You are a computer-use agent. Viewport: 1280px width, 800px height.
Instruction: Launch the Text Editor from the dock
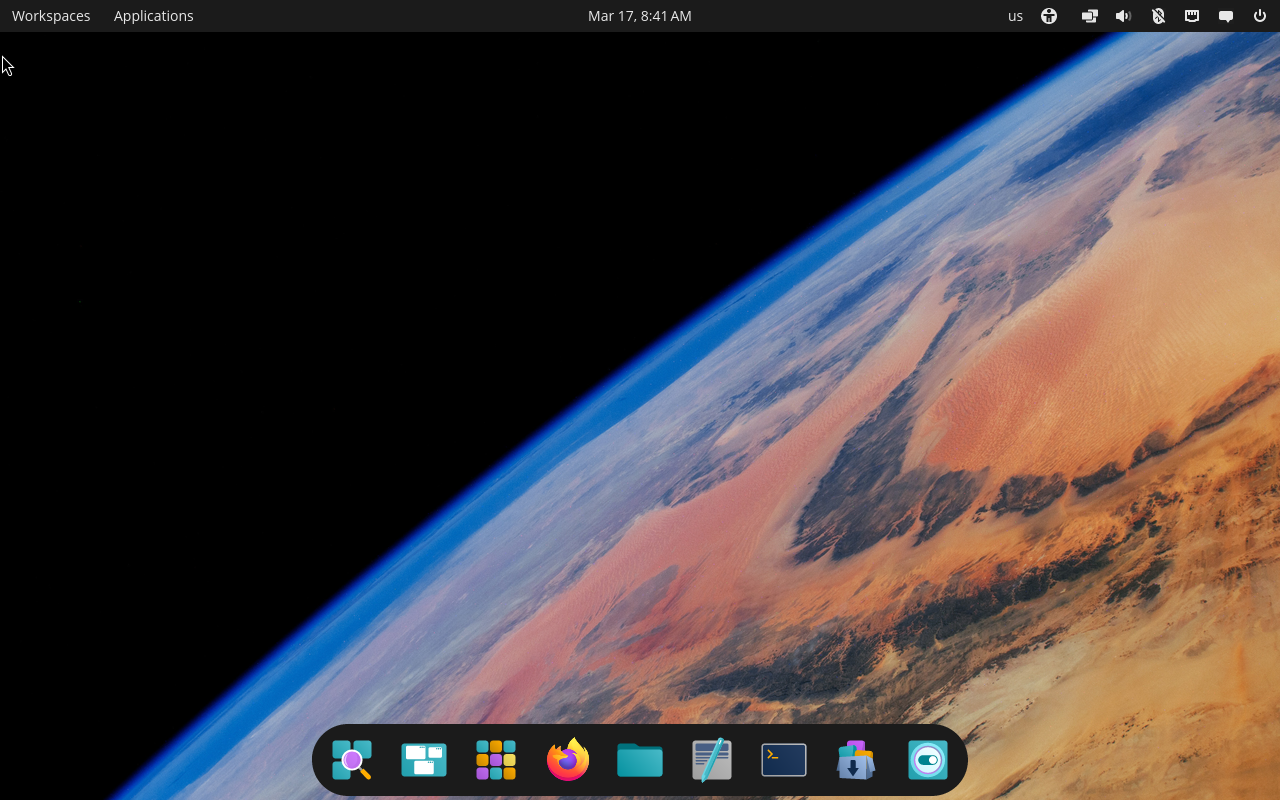712,760
